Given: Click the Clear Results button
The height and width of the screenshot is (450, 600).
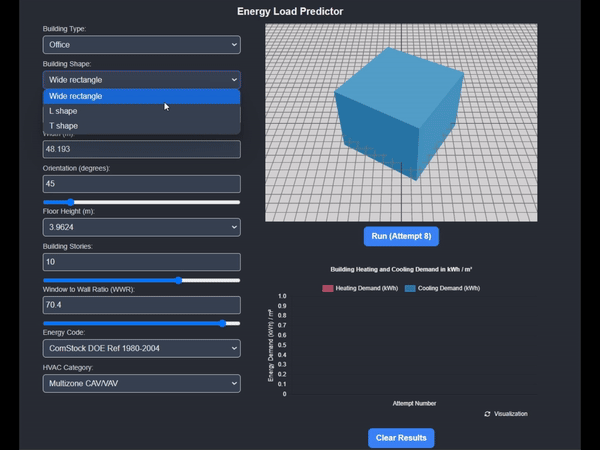Looking at the screenshot, I should pyautogui.click(x=401, y=438).
